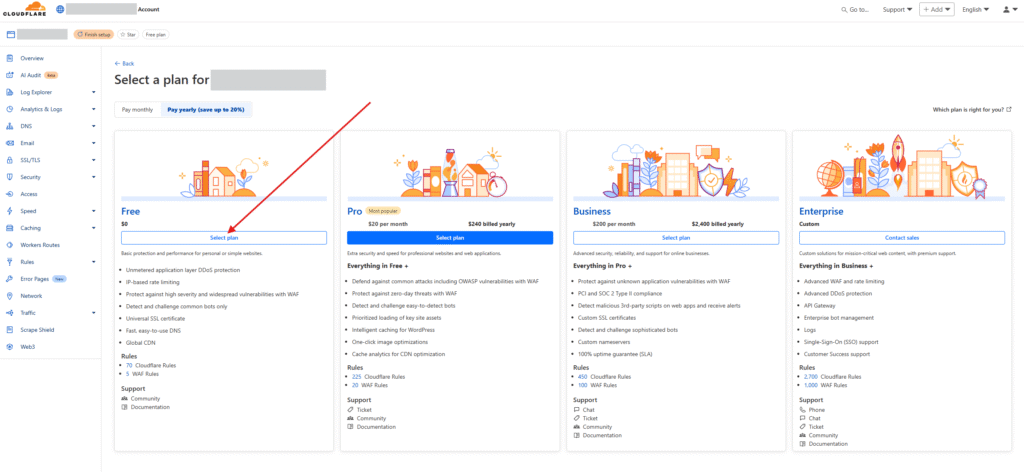The image size is (1024, 472).
Task: Open the Web3 sidebar icon
Action: [x=10, y=347]
